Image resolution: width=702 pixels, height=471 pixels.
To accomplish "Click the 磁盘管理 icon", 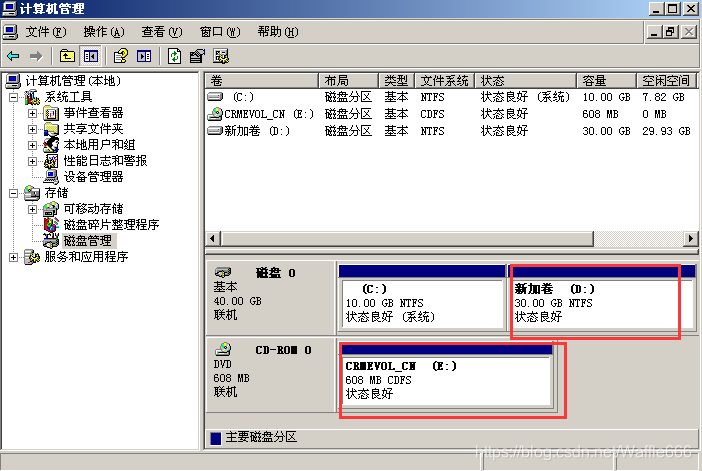I will click(x=51, y=240).
